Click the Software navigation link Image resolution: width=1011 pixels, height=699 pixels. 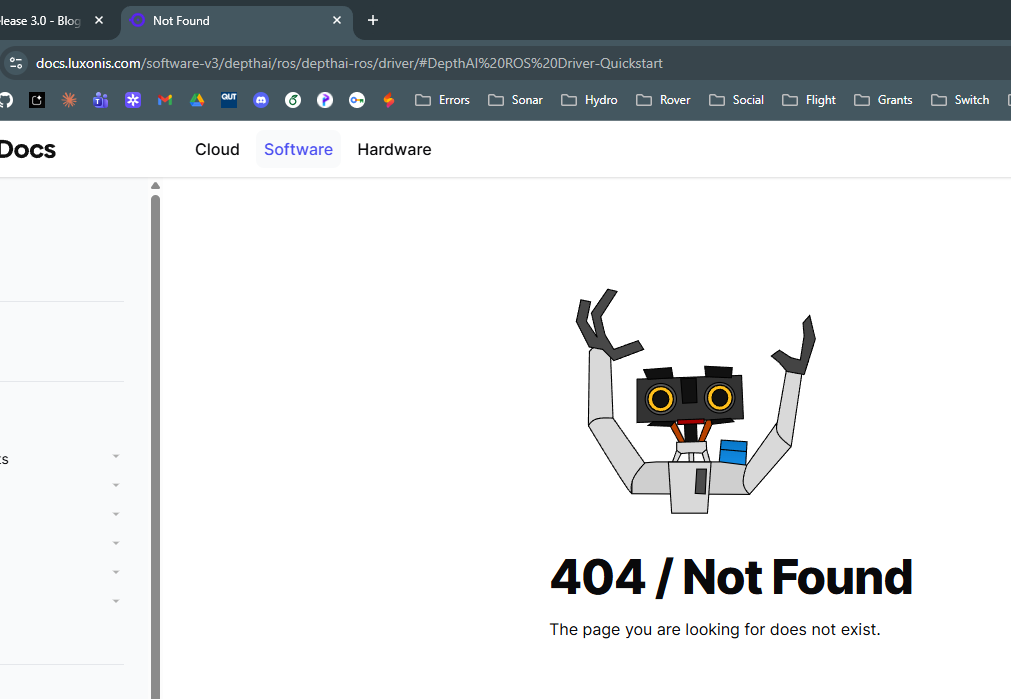[298, 149]
